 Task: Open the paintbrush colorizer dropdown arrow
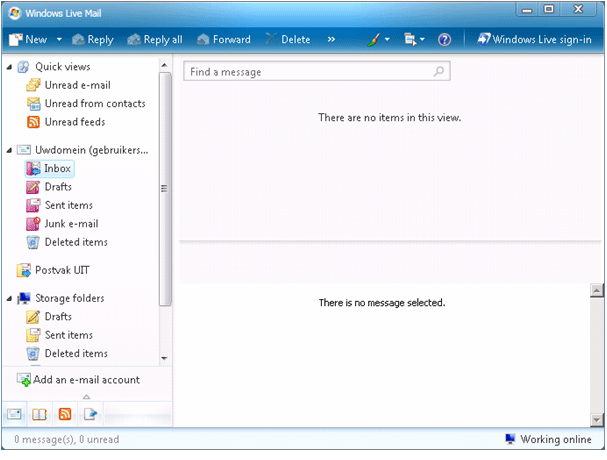[387, 39]
